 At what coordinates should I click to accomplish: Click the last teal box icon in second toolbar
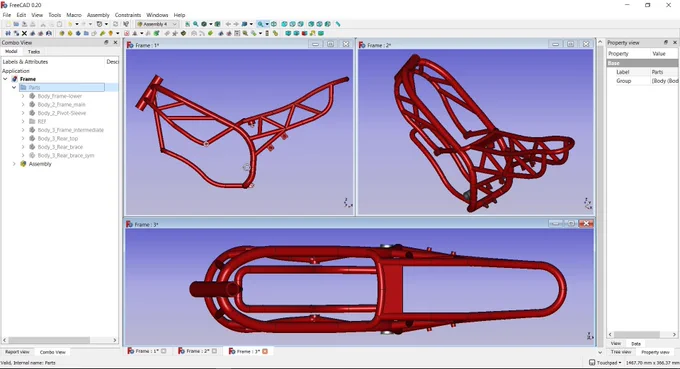(320, 33)
